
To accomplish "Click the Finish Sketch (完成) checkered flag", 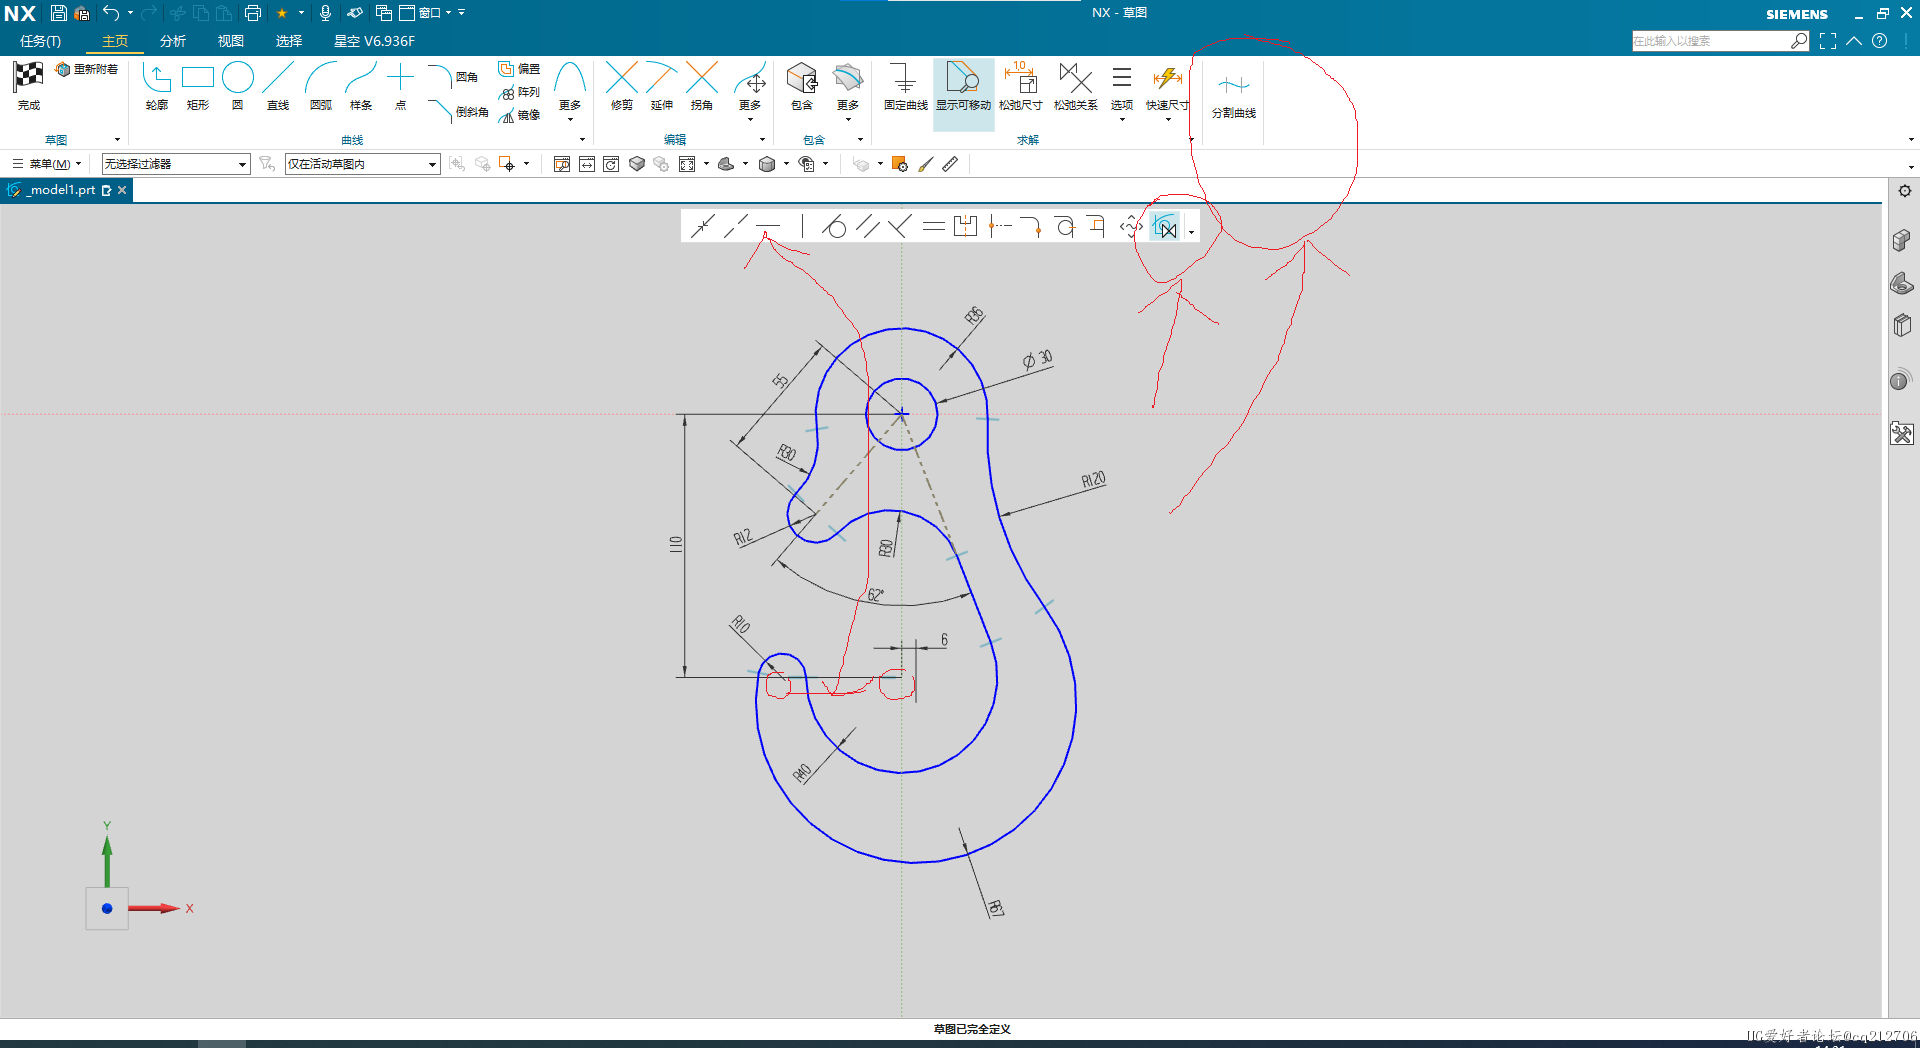I will (28, 86).
